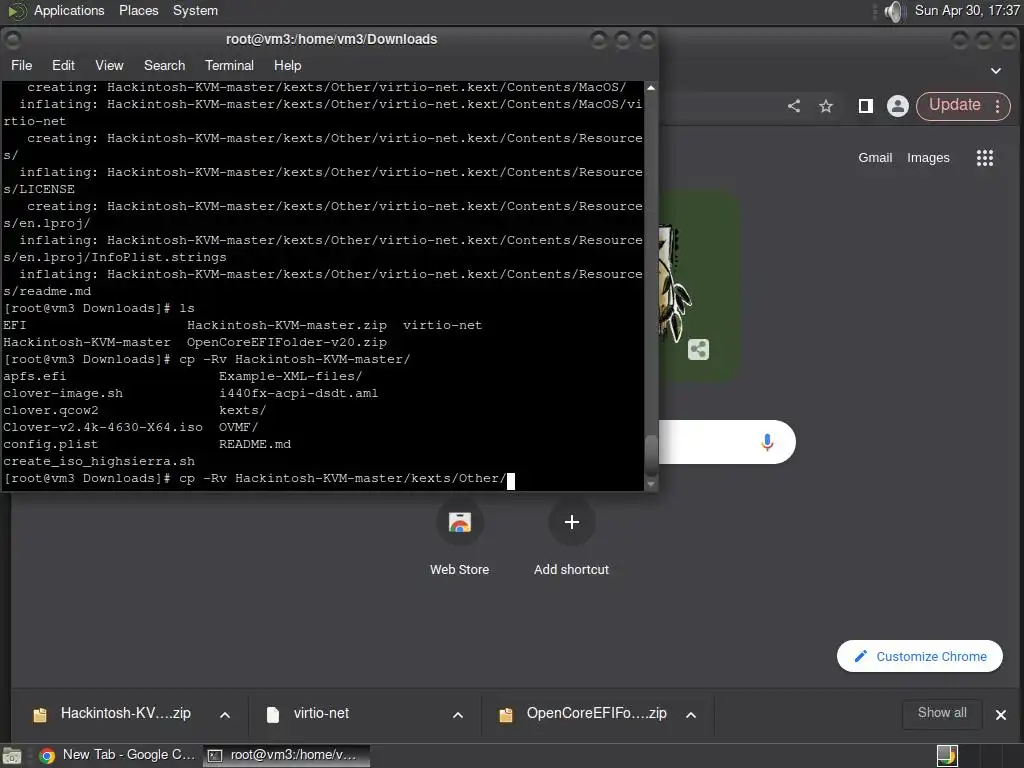Open Chrome tab search chevron
The width and height of the screenshot is (1024, 768).
pyautogui.click(x=996, y=71)
